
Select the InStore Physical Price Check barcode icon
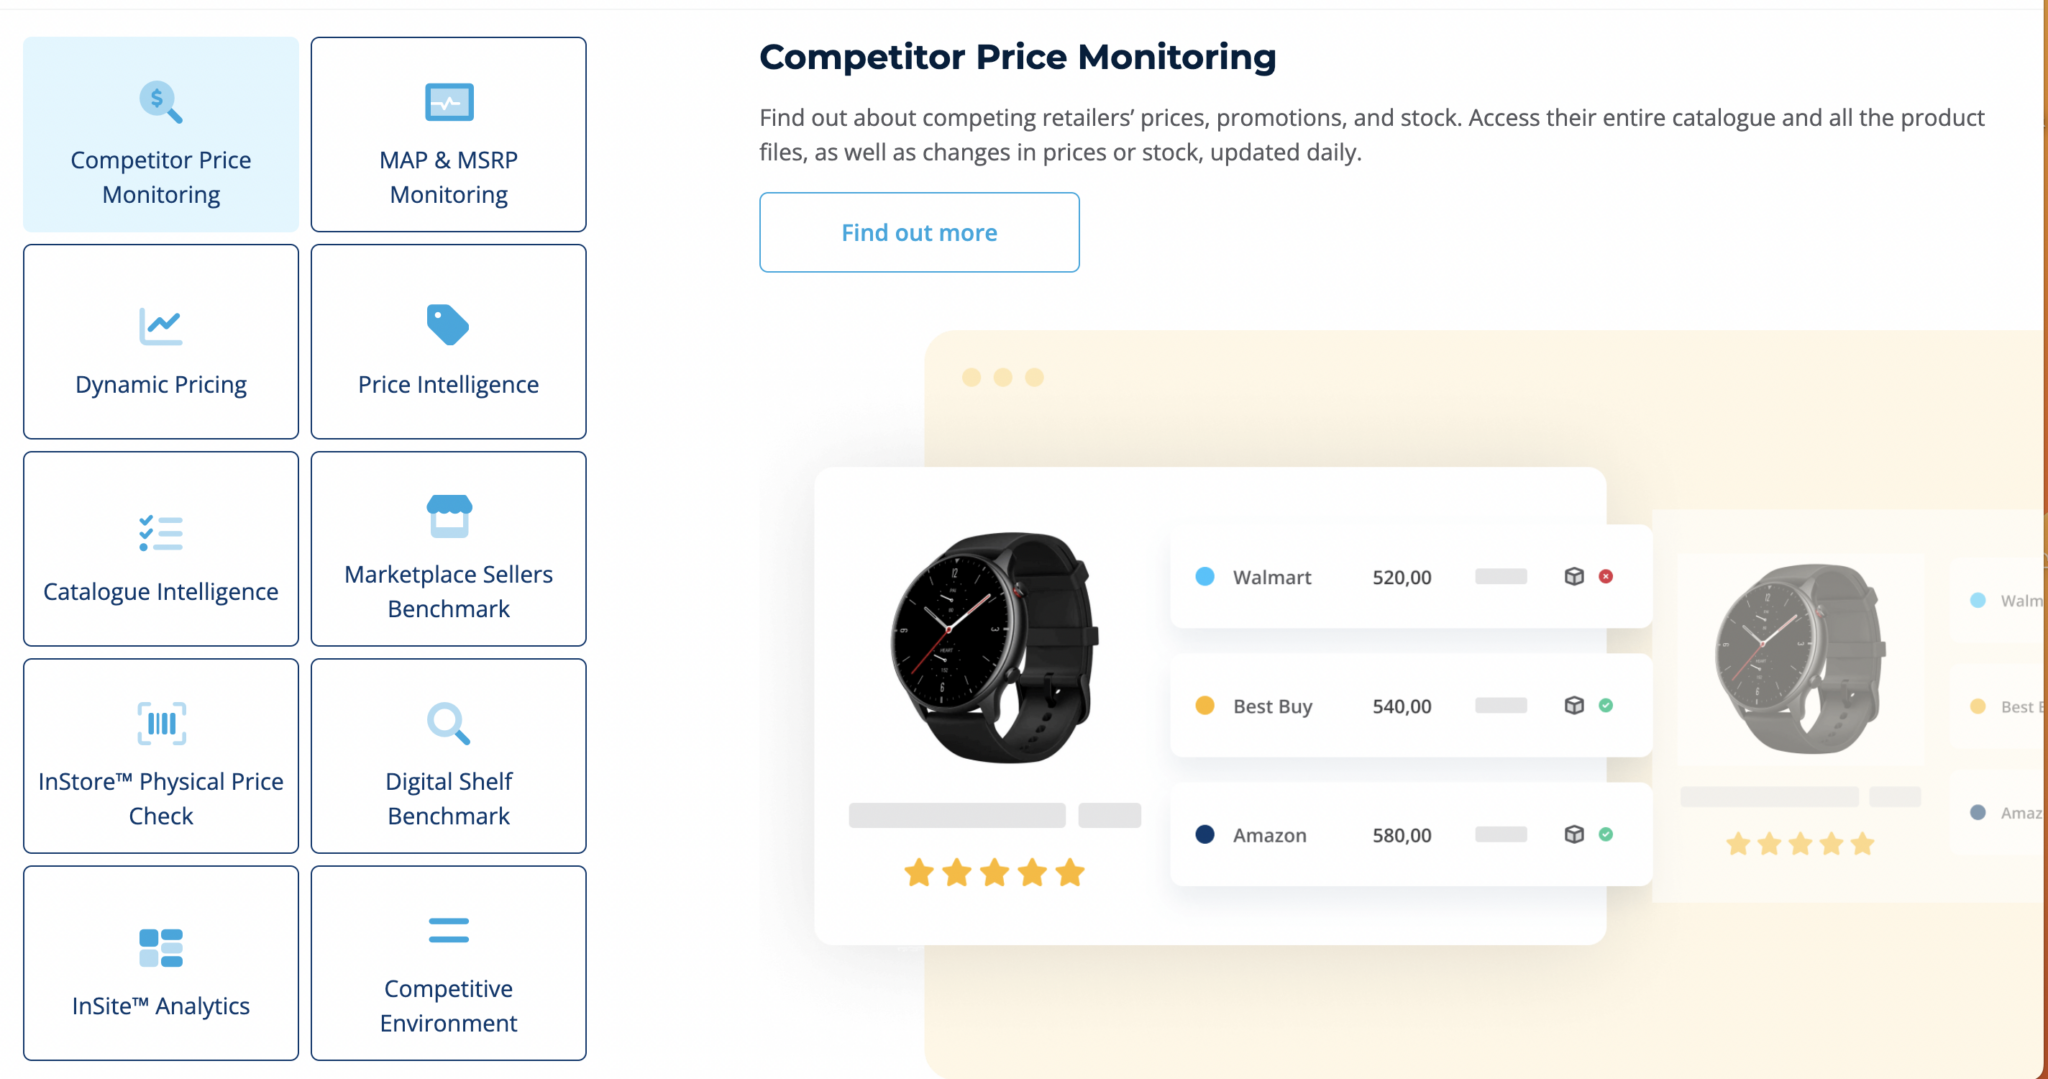click(x=158, y=722)
